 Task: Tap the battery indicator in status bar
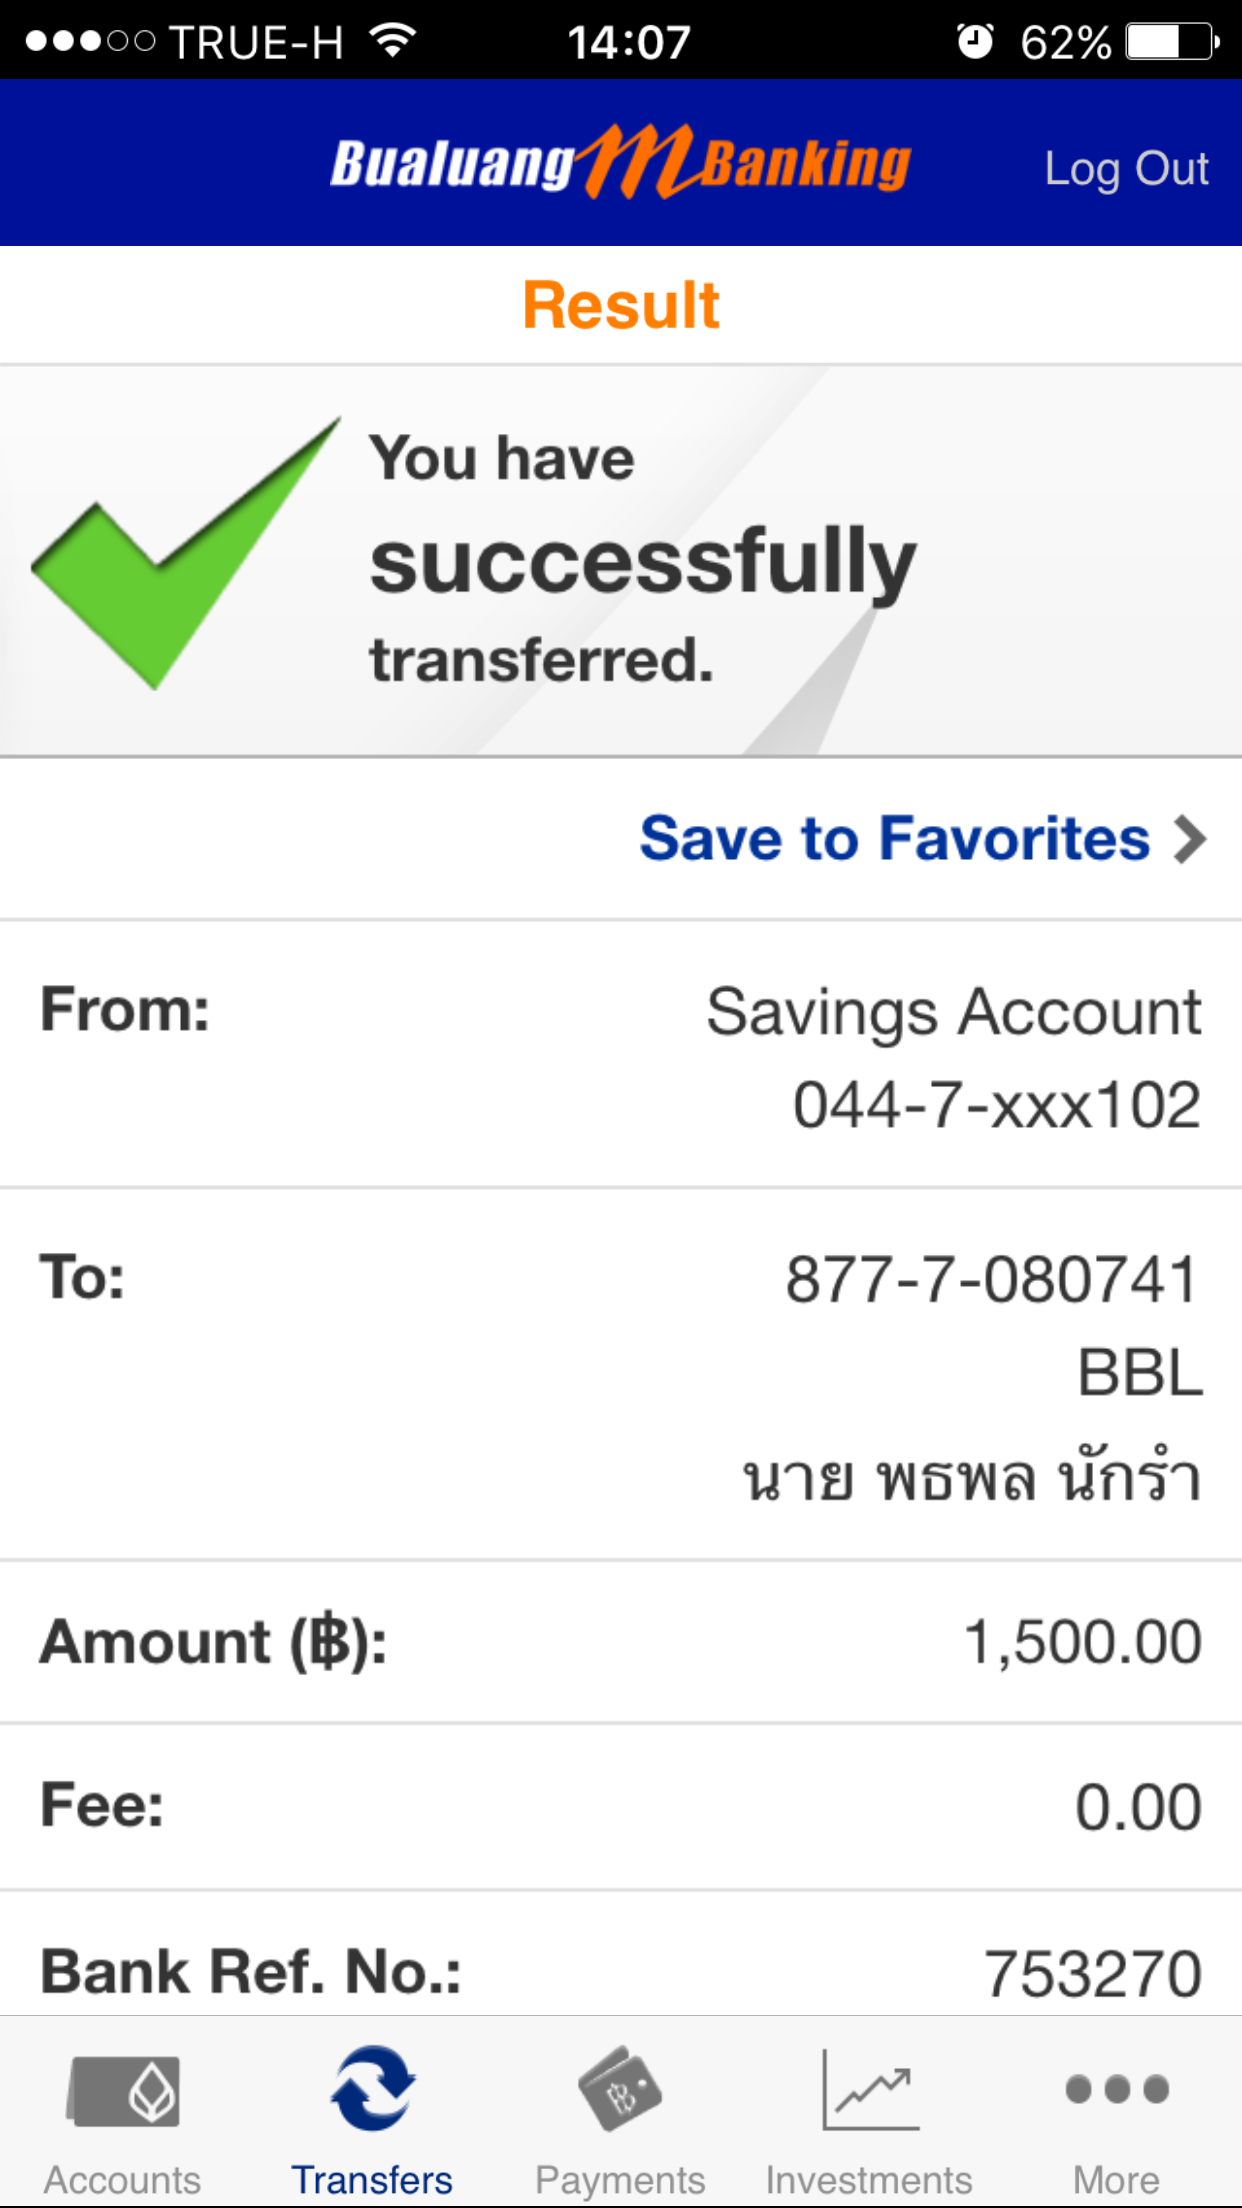[x=1171, y=42]
